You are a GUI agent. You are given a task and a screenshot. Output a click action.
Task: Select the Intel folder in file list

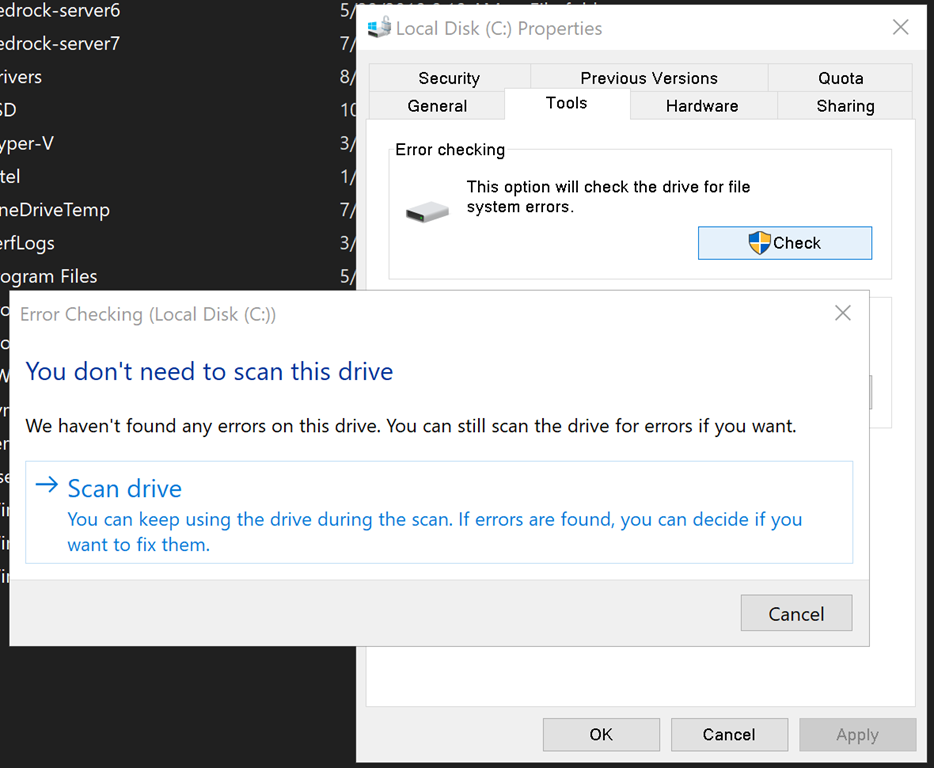click(10, 177)
